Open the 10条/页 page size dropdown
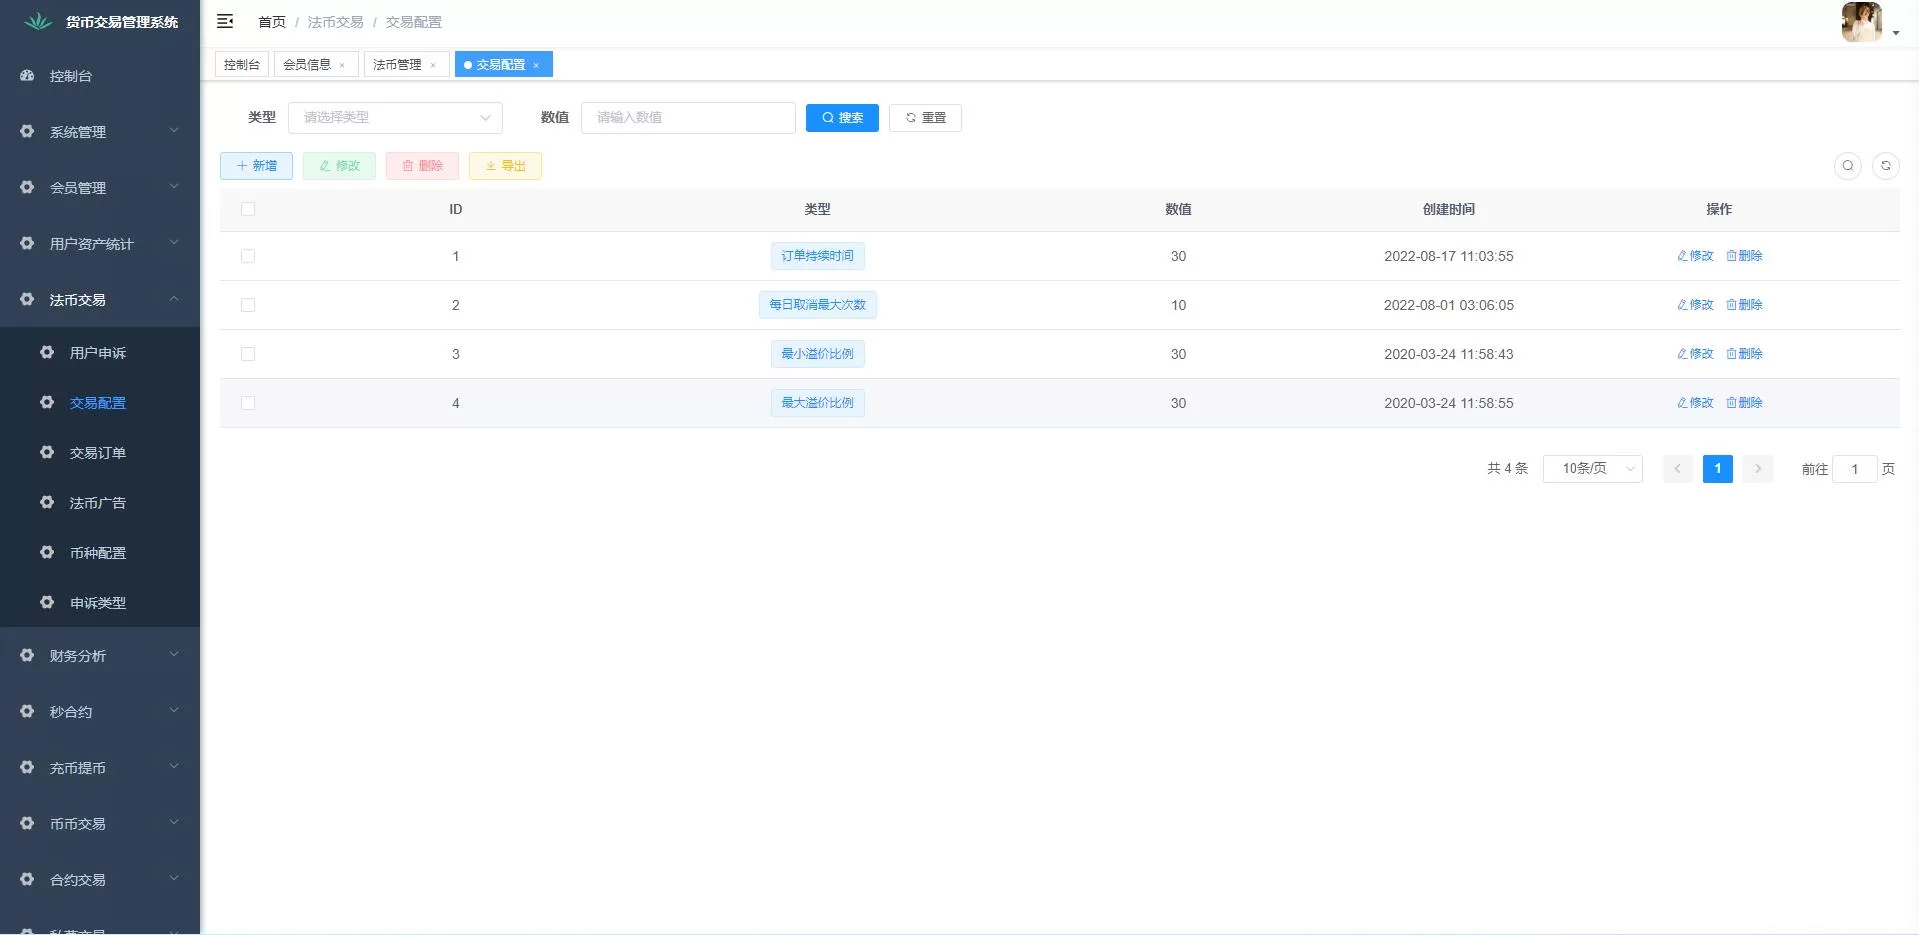Screen dimensions: 1919x935 click(x=1592, y=469)
